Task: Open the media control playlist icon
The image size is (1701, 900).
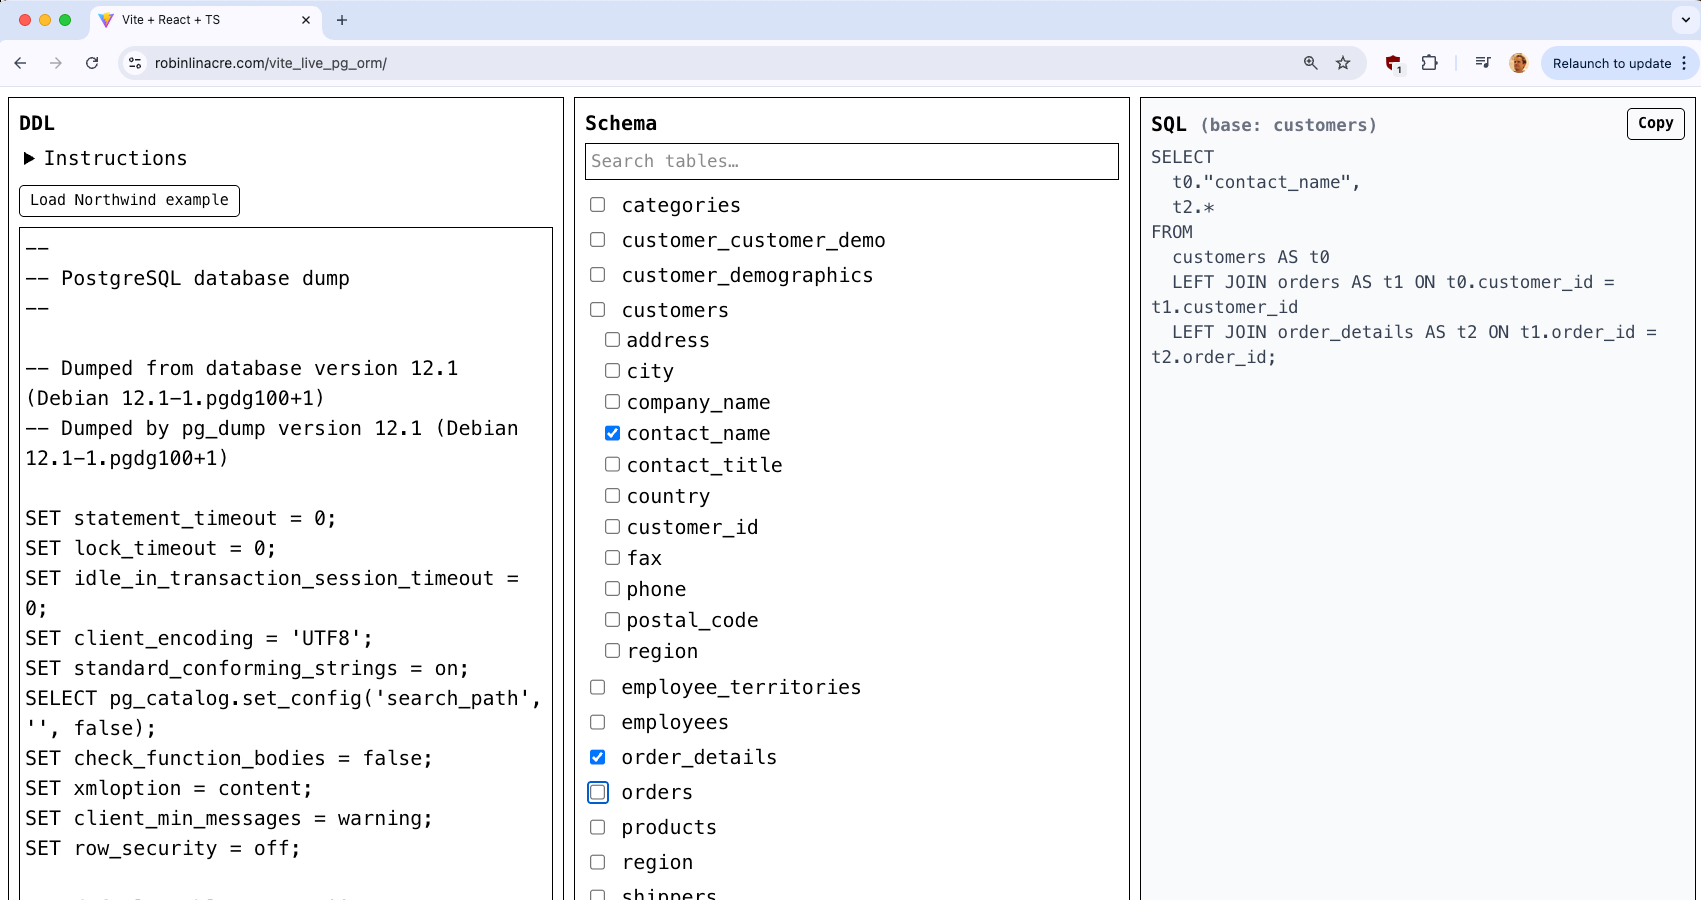Action: [x=1483, y=63]
